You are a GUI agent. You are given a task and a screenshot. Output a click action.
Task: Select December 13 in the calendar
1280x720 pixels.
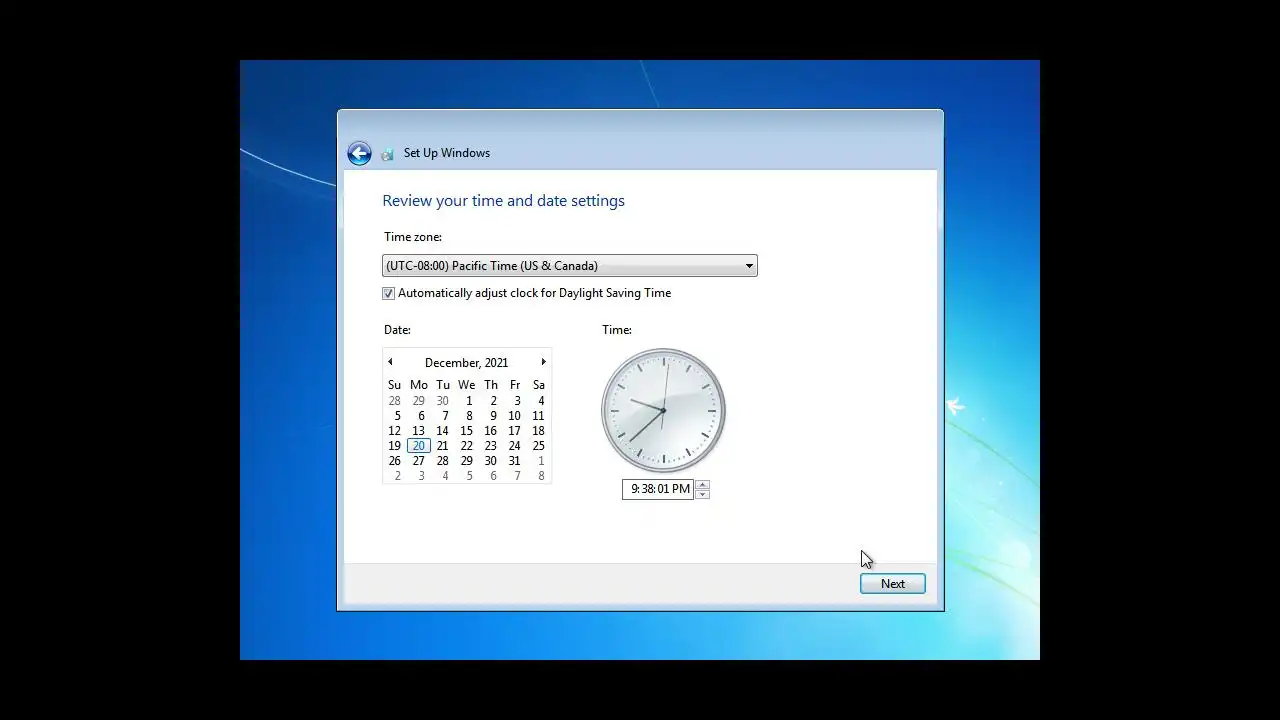pyautogui.click(x=419, y=431)
